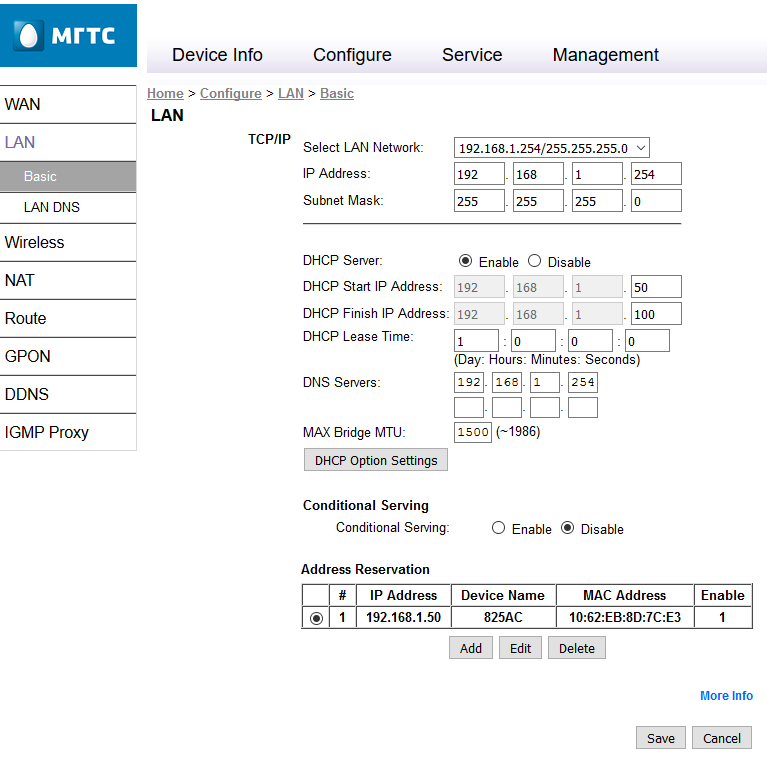
Task: Open the Service top menu
Action: [x=472, y=55]
